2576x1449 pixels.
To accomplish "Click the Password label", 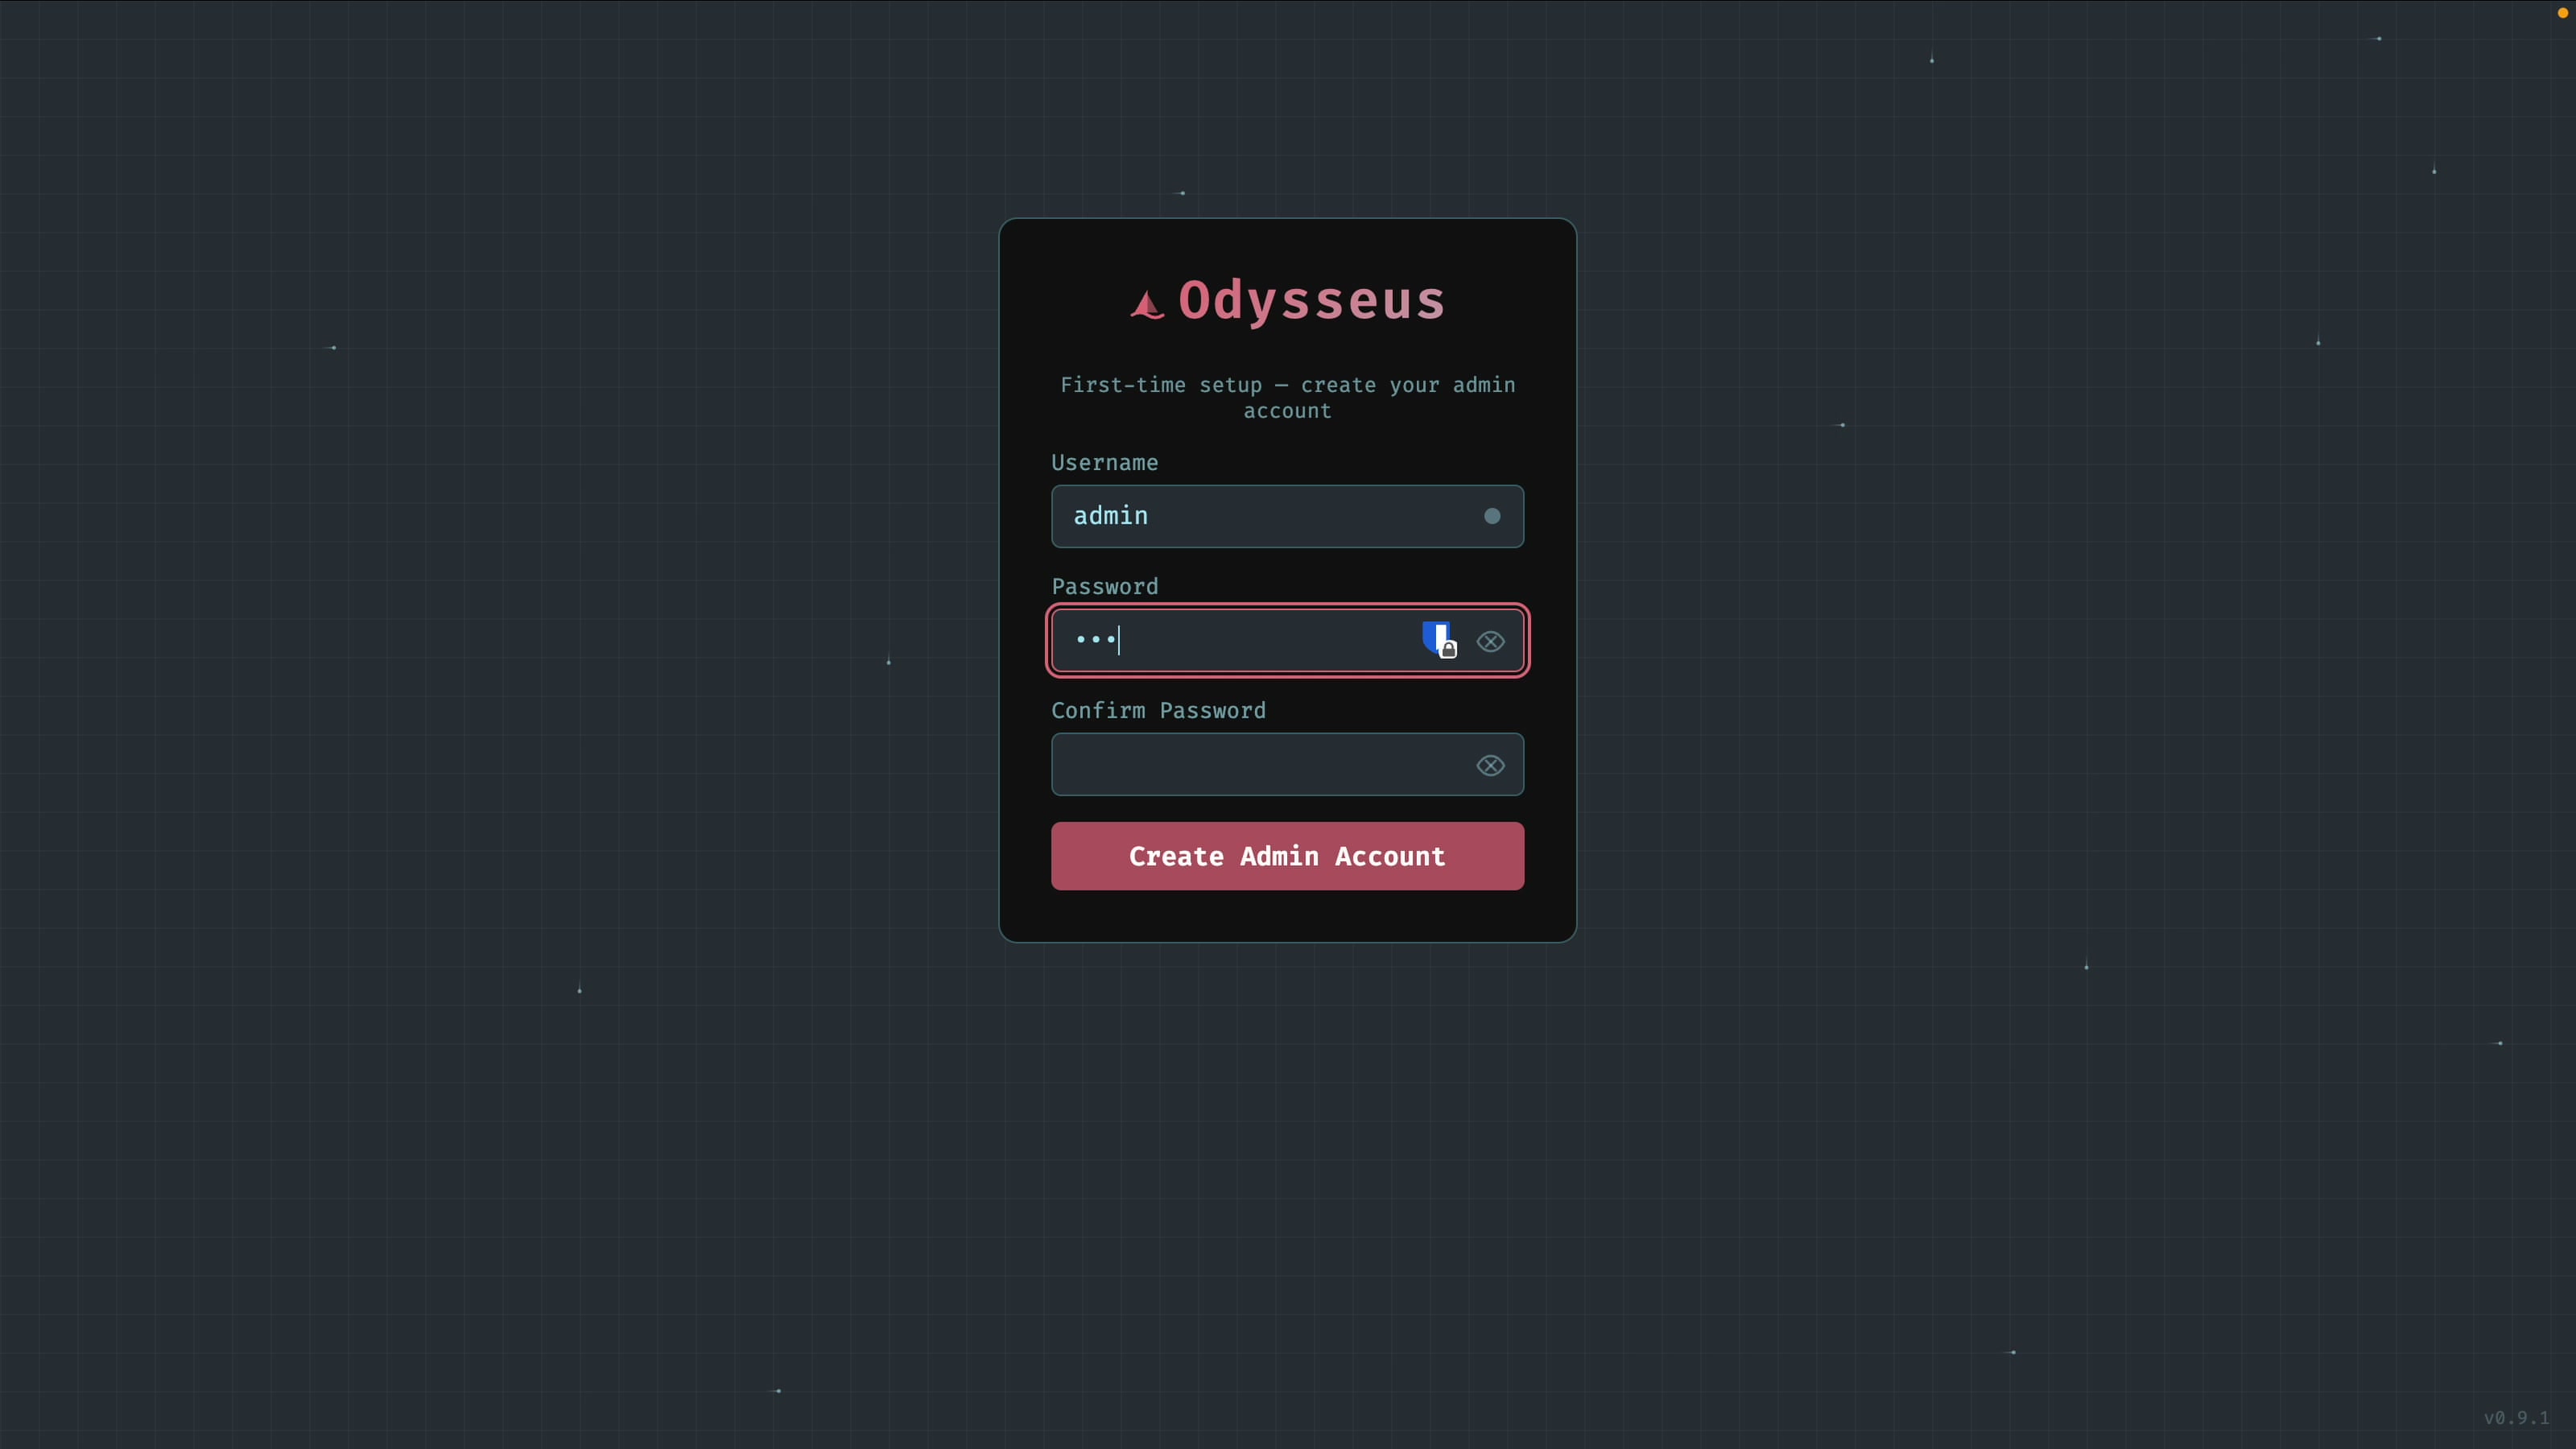I will pyautogui.click(x=1104, y=587).
